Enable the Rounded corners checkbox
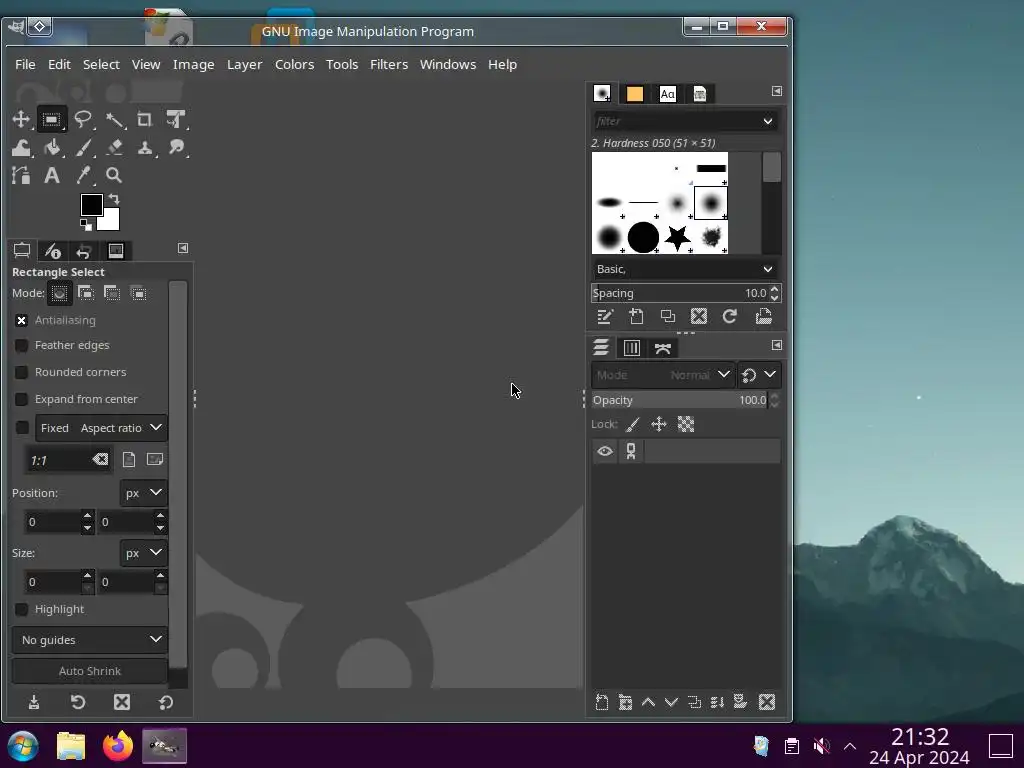This screenshot has width=1024, height=768. coord(22,372)
